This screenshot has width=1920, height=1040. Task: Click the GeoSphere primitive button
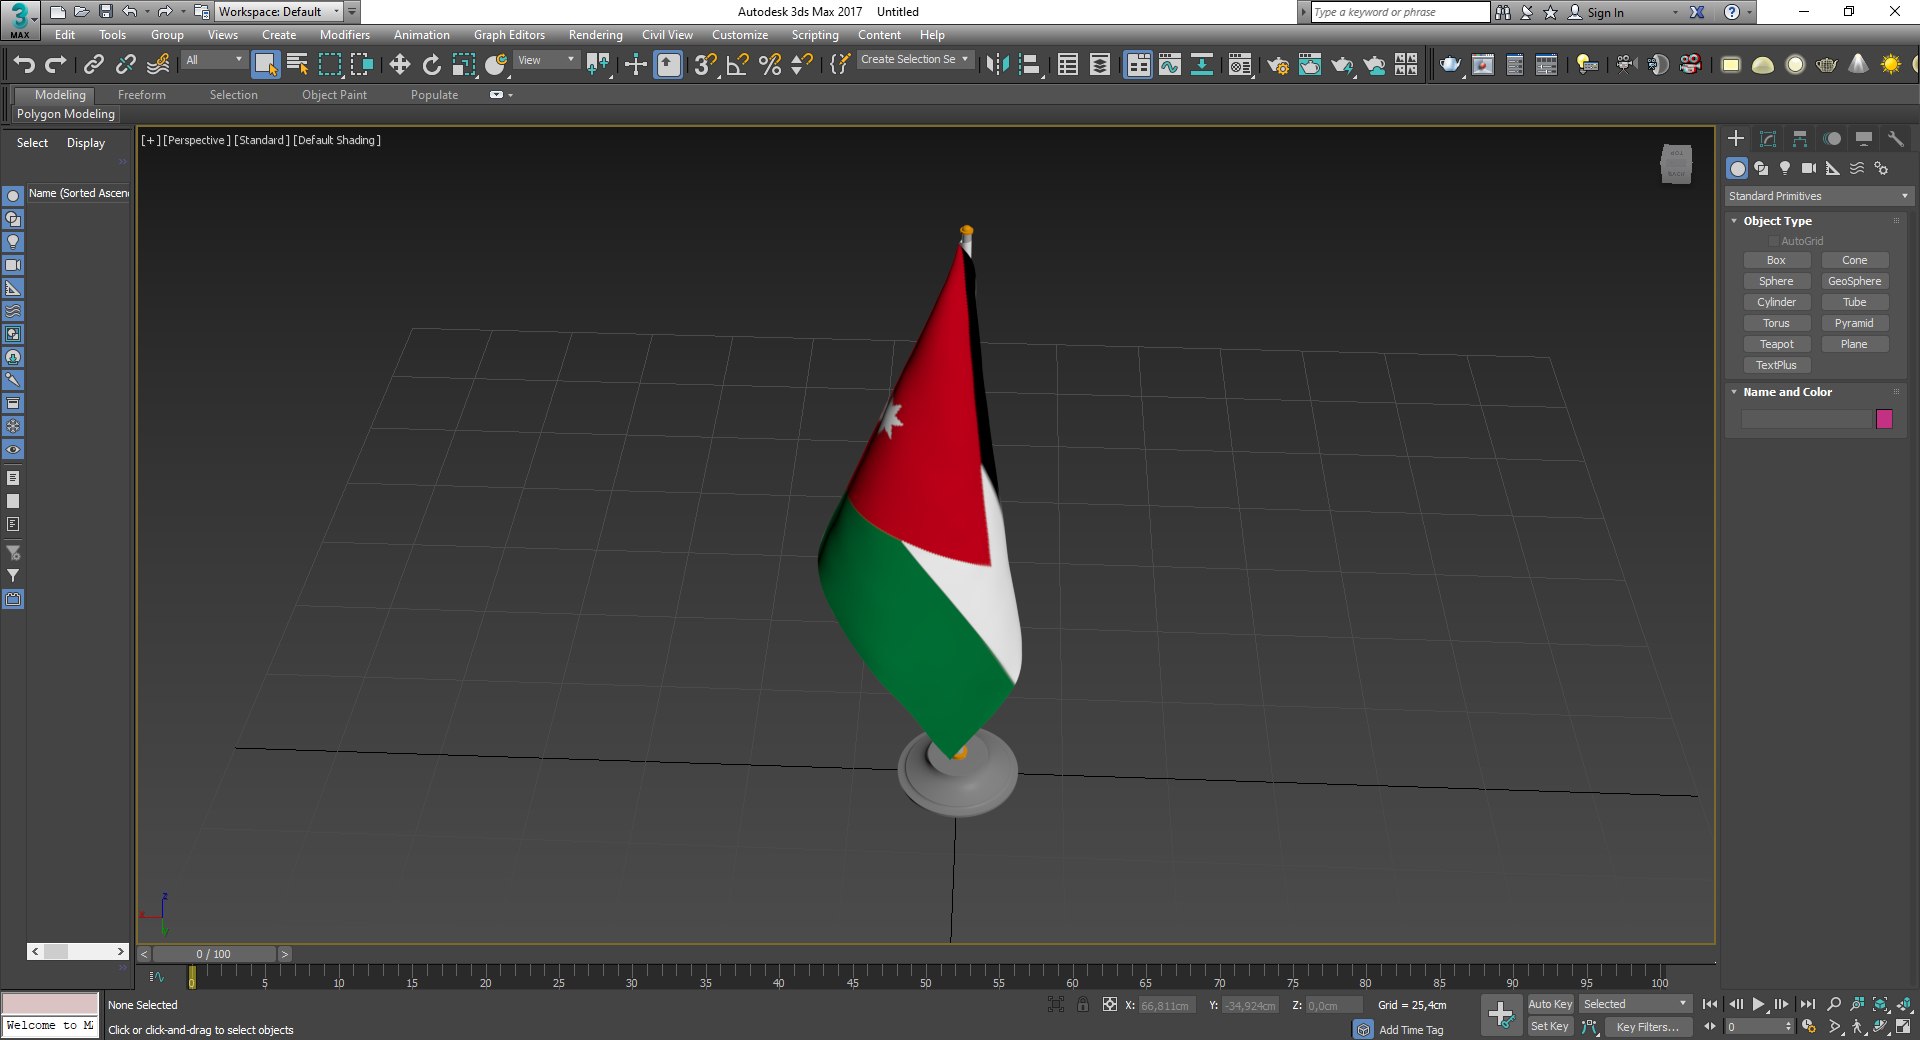(x=1854, y=281)
